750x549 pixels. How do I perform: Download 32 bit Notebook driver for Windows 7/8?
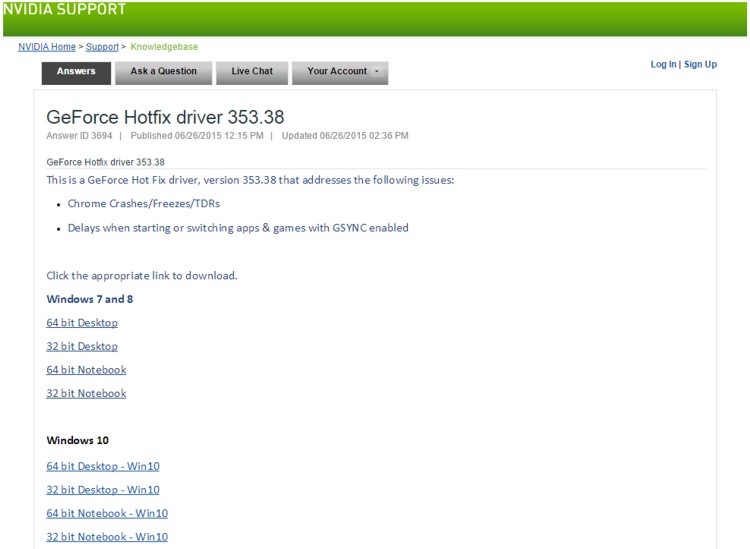tap(86, 393)
